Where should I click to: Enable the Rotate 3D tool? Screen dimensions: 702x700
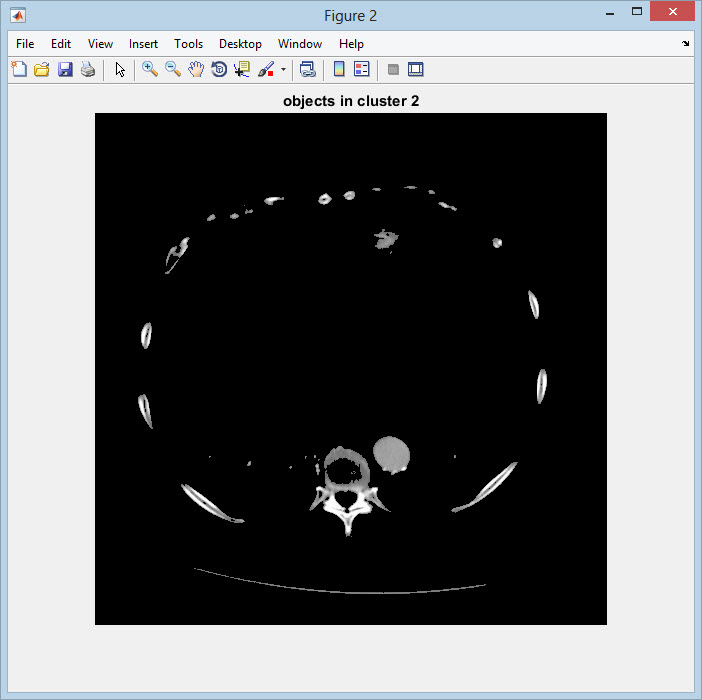(x=219, y=69)
